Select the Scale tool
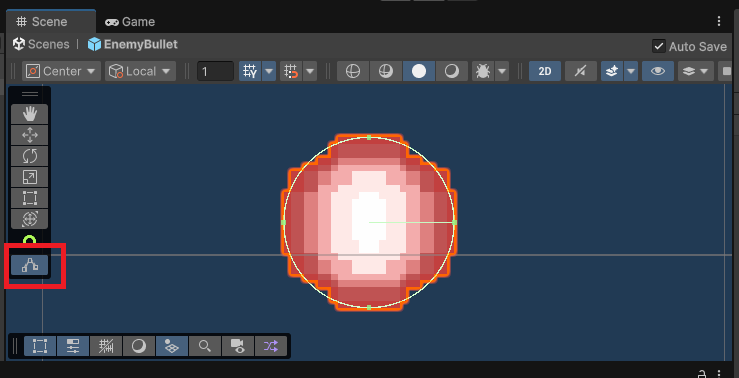This screenshot has width=739, height=378. 30,177
